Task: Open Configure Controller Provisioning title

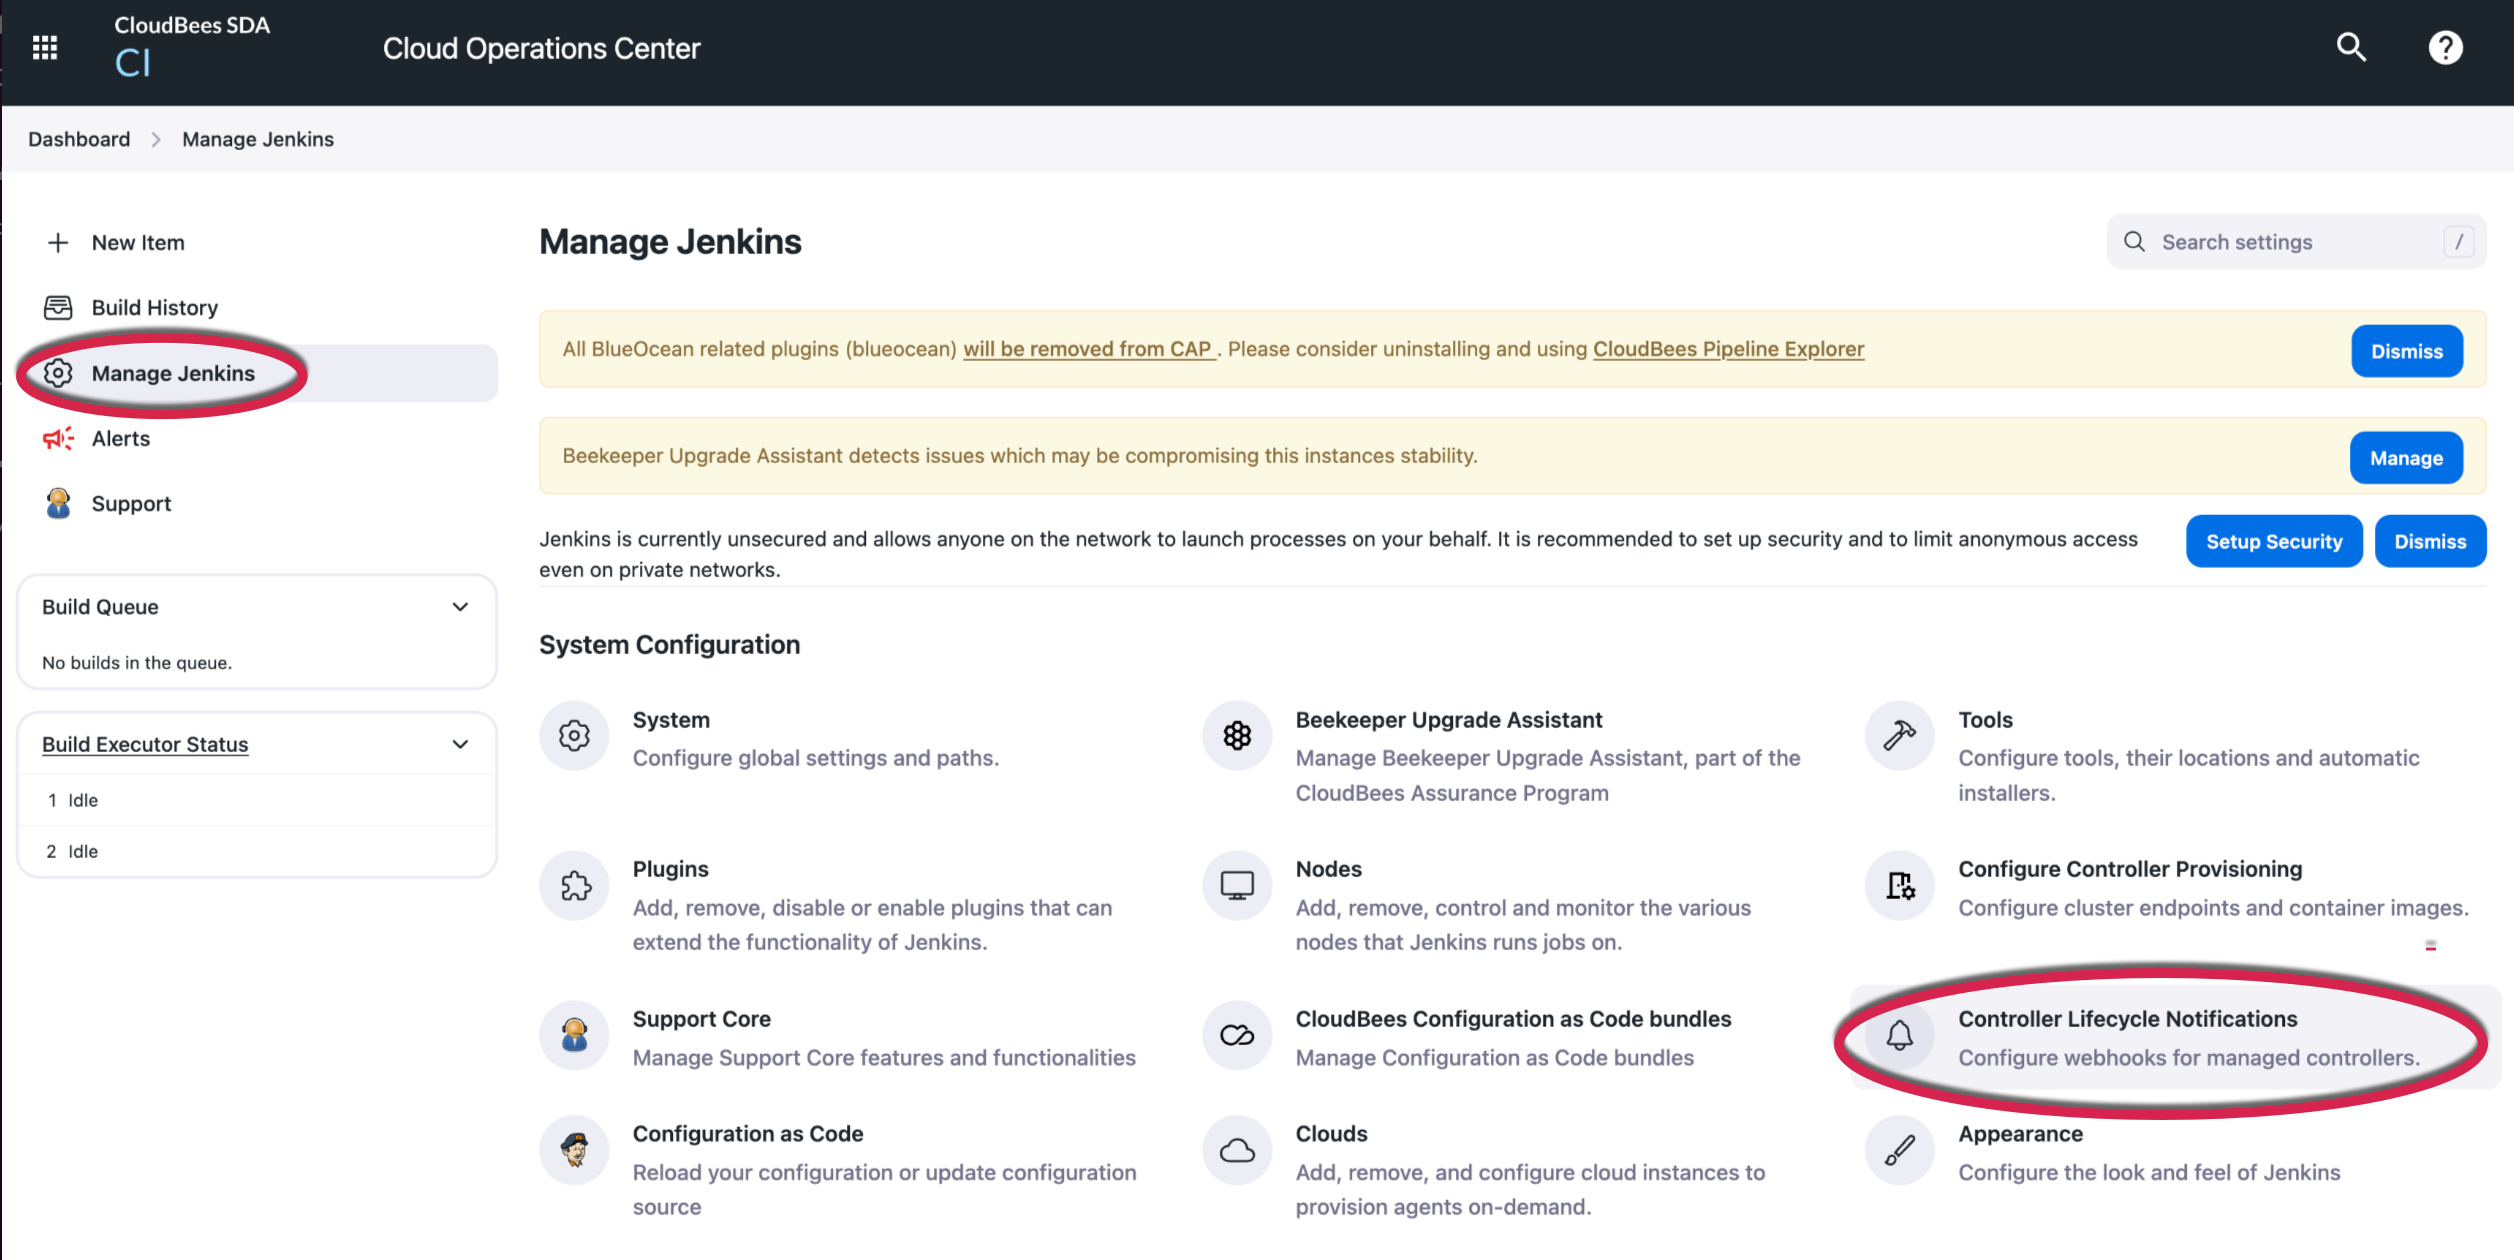Action: 2130,869
